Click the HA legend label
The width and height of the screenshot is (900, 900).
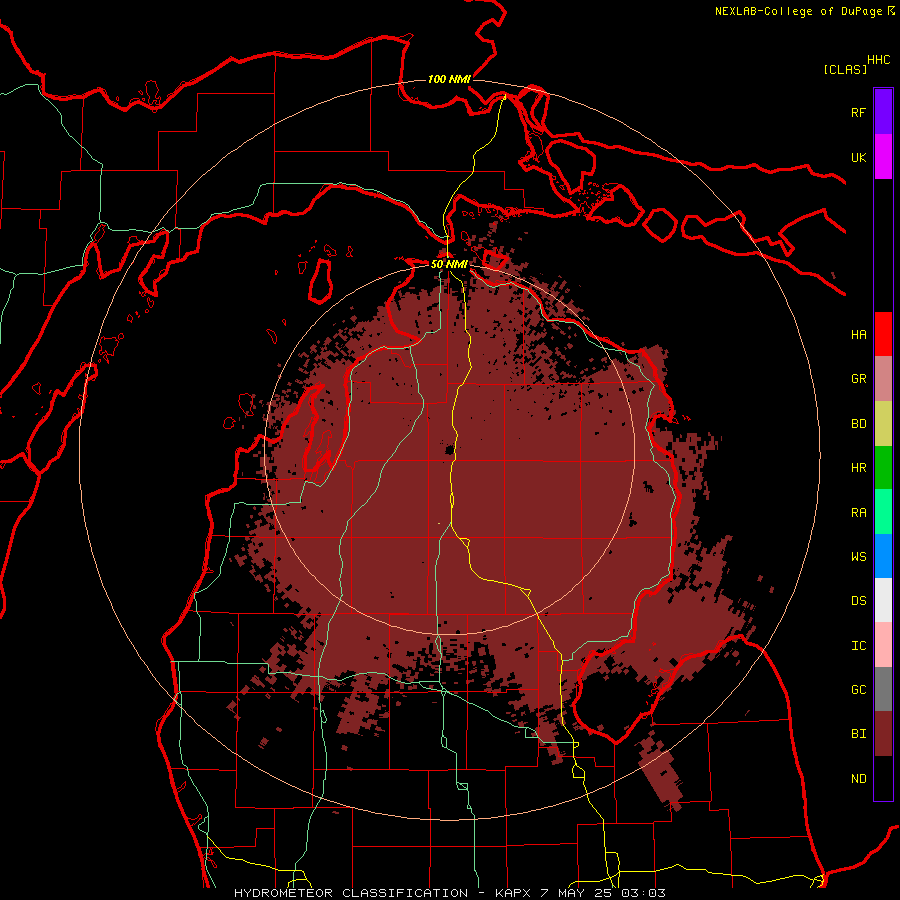pyautogui.click(x=858, y=335)
